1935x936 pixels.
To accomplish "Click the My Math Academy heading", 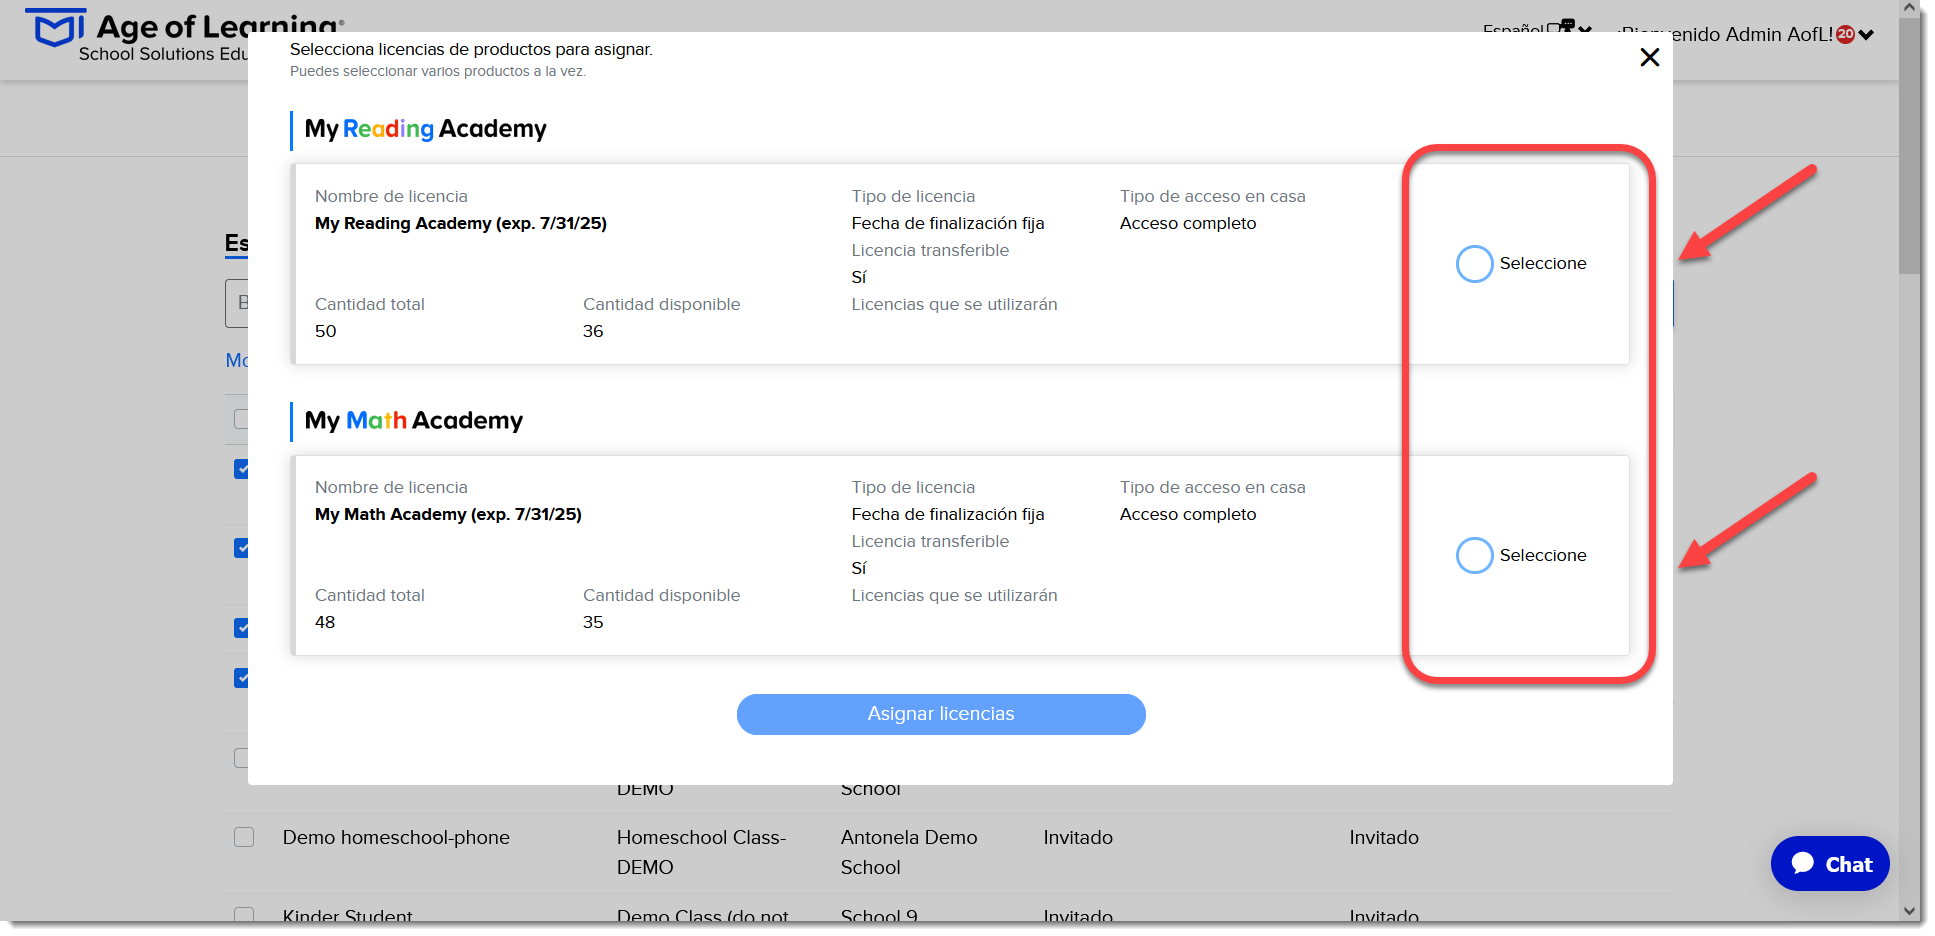I will pyautogui.click(x=414, y=420).
